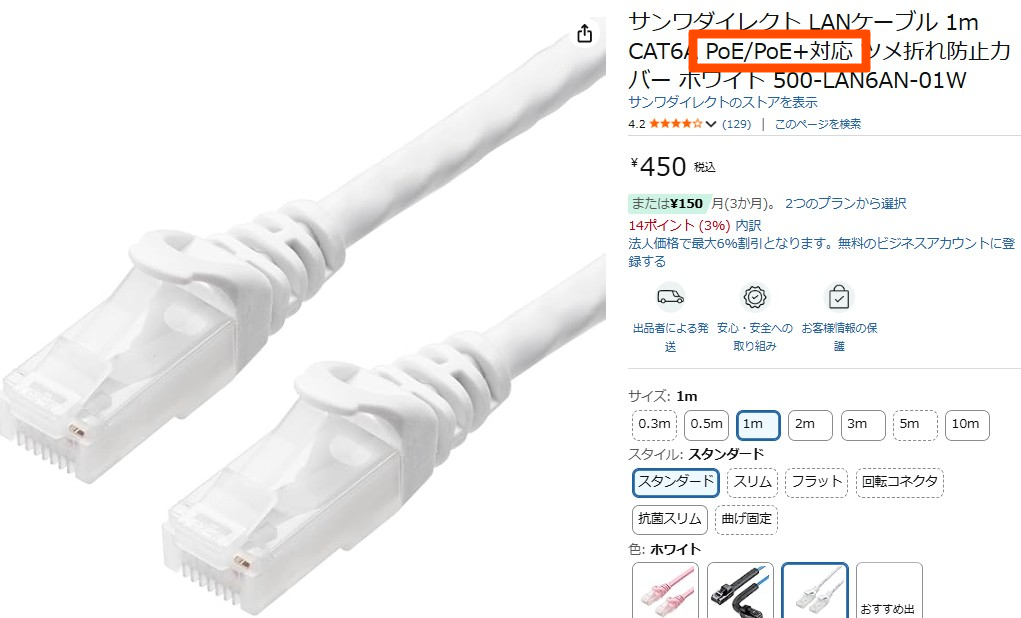Select the pink cable color swatch
Viewport: 1021px width, 618px height.
(665, 591)
